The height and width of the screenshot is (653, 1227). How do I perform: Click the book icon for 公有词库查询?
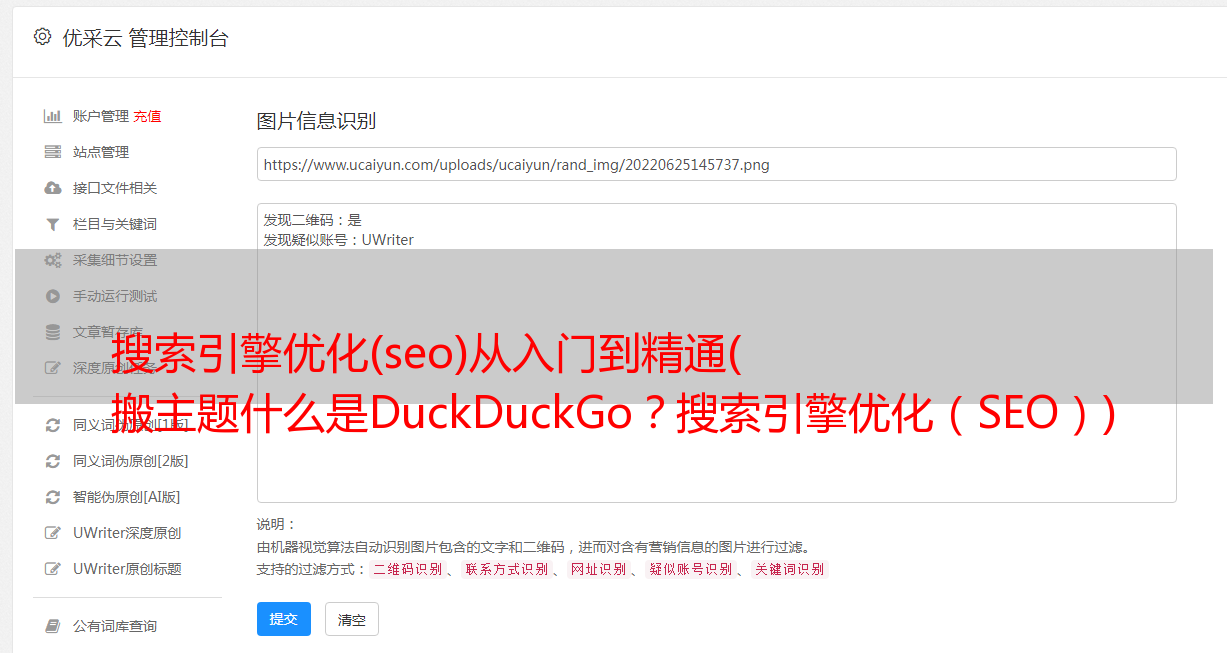53,626
